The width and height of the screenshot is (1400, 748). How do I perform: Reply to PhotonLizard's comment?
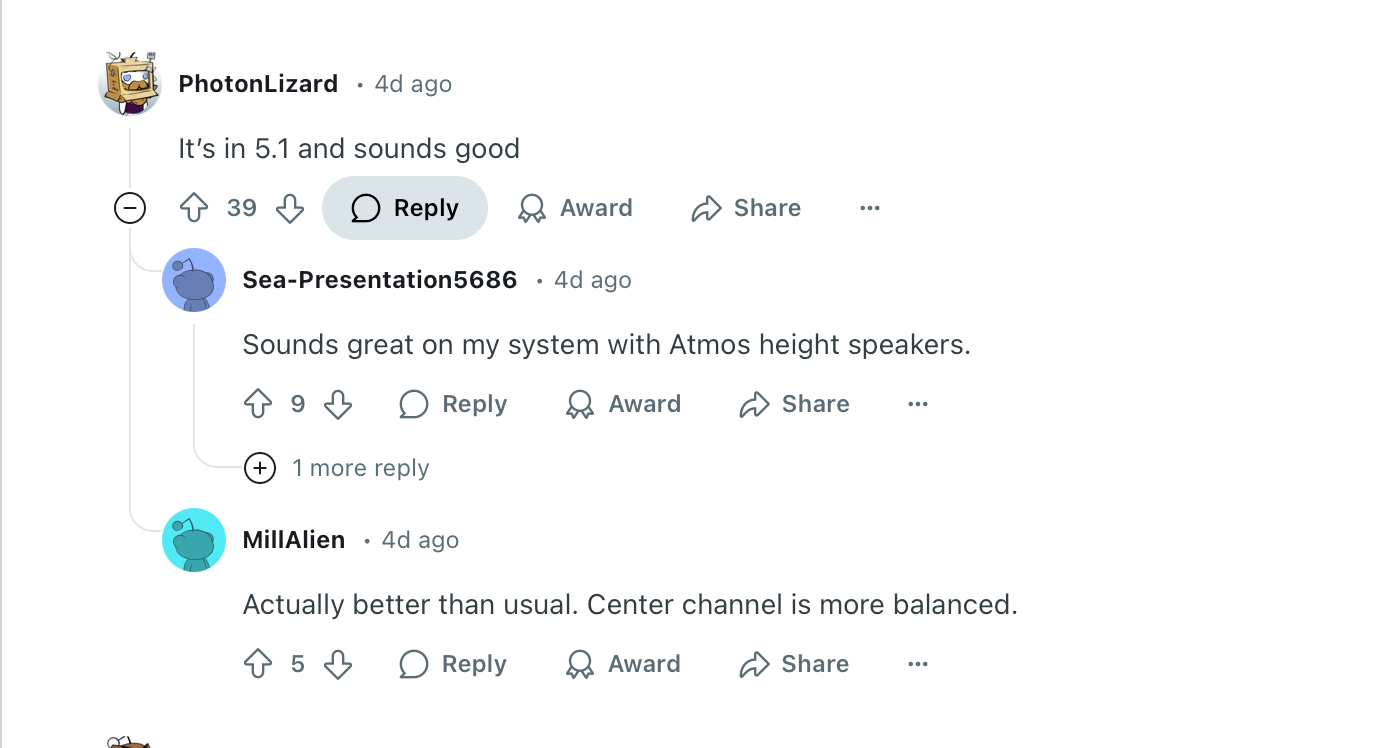405,208
